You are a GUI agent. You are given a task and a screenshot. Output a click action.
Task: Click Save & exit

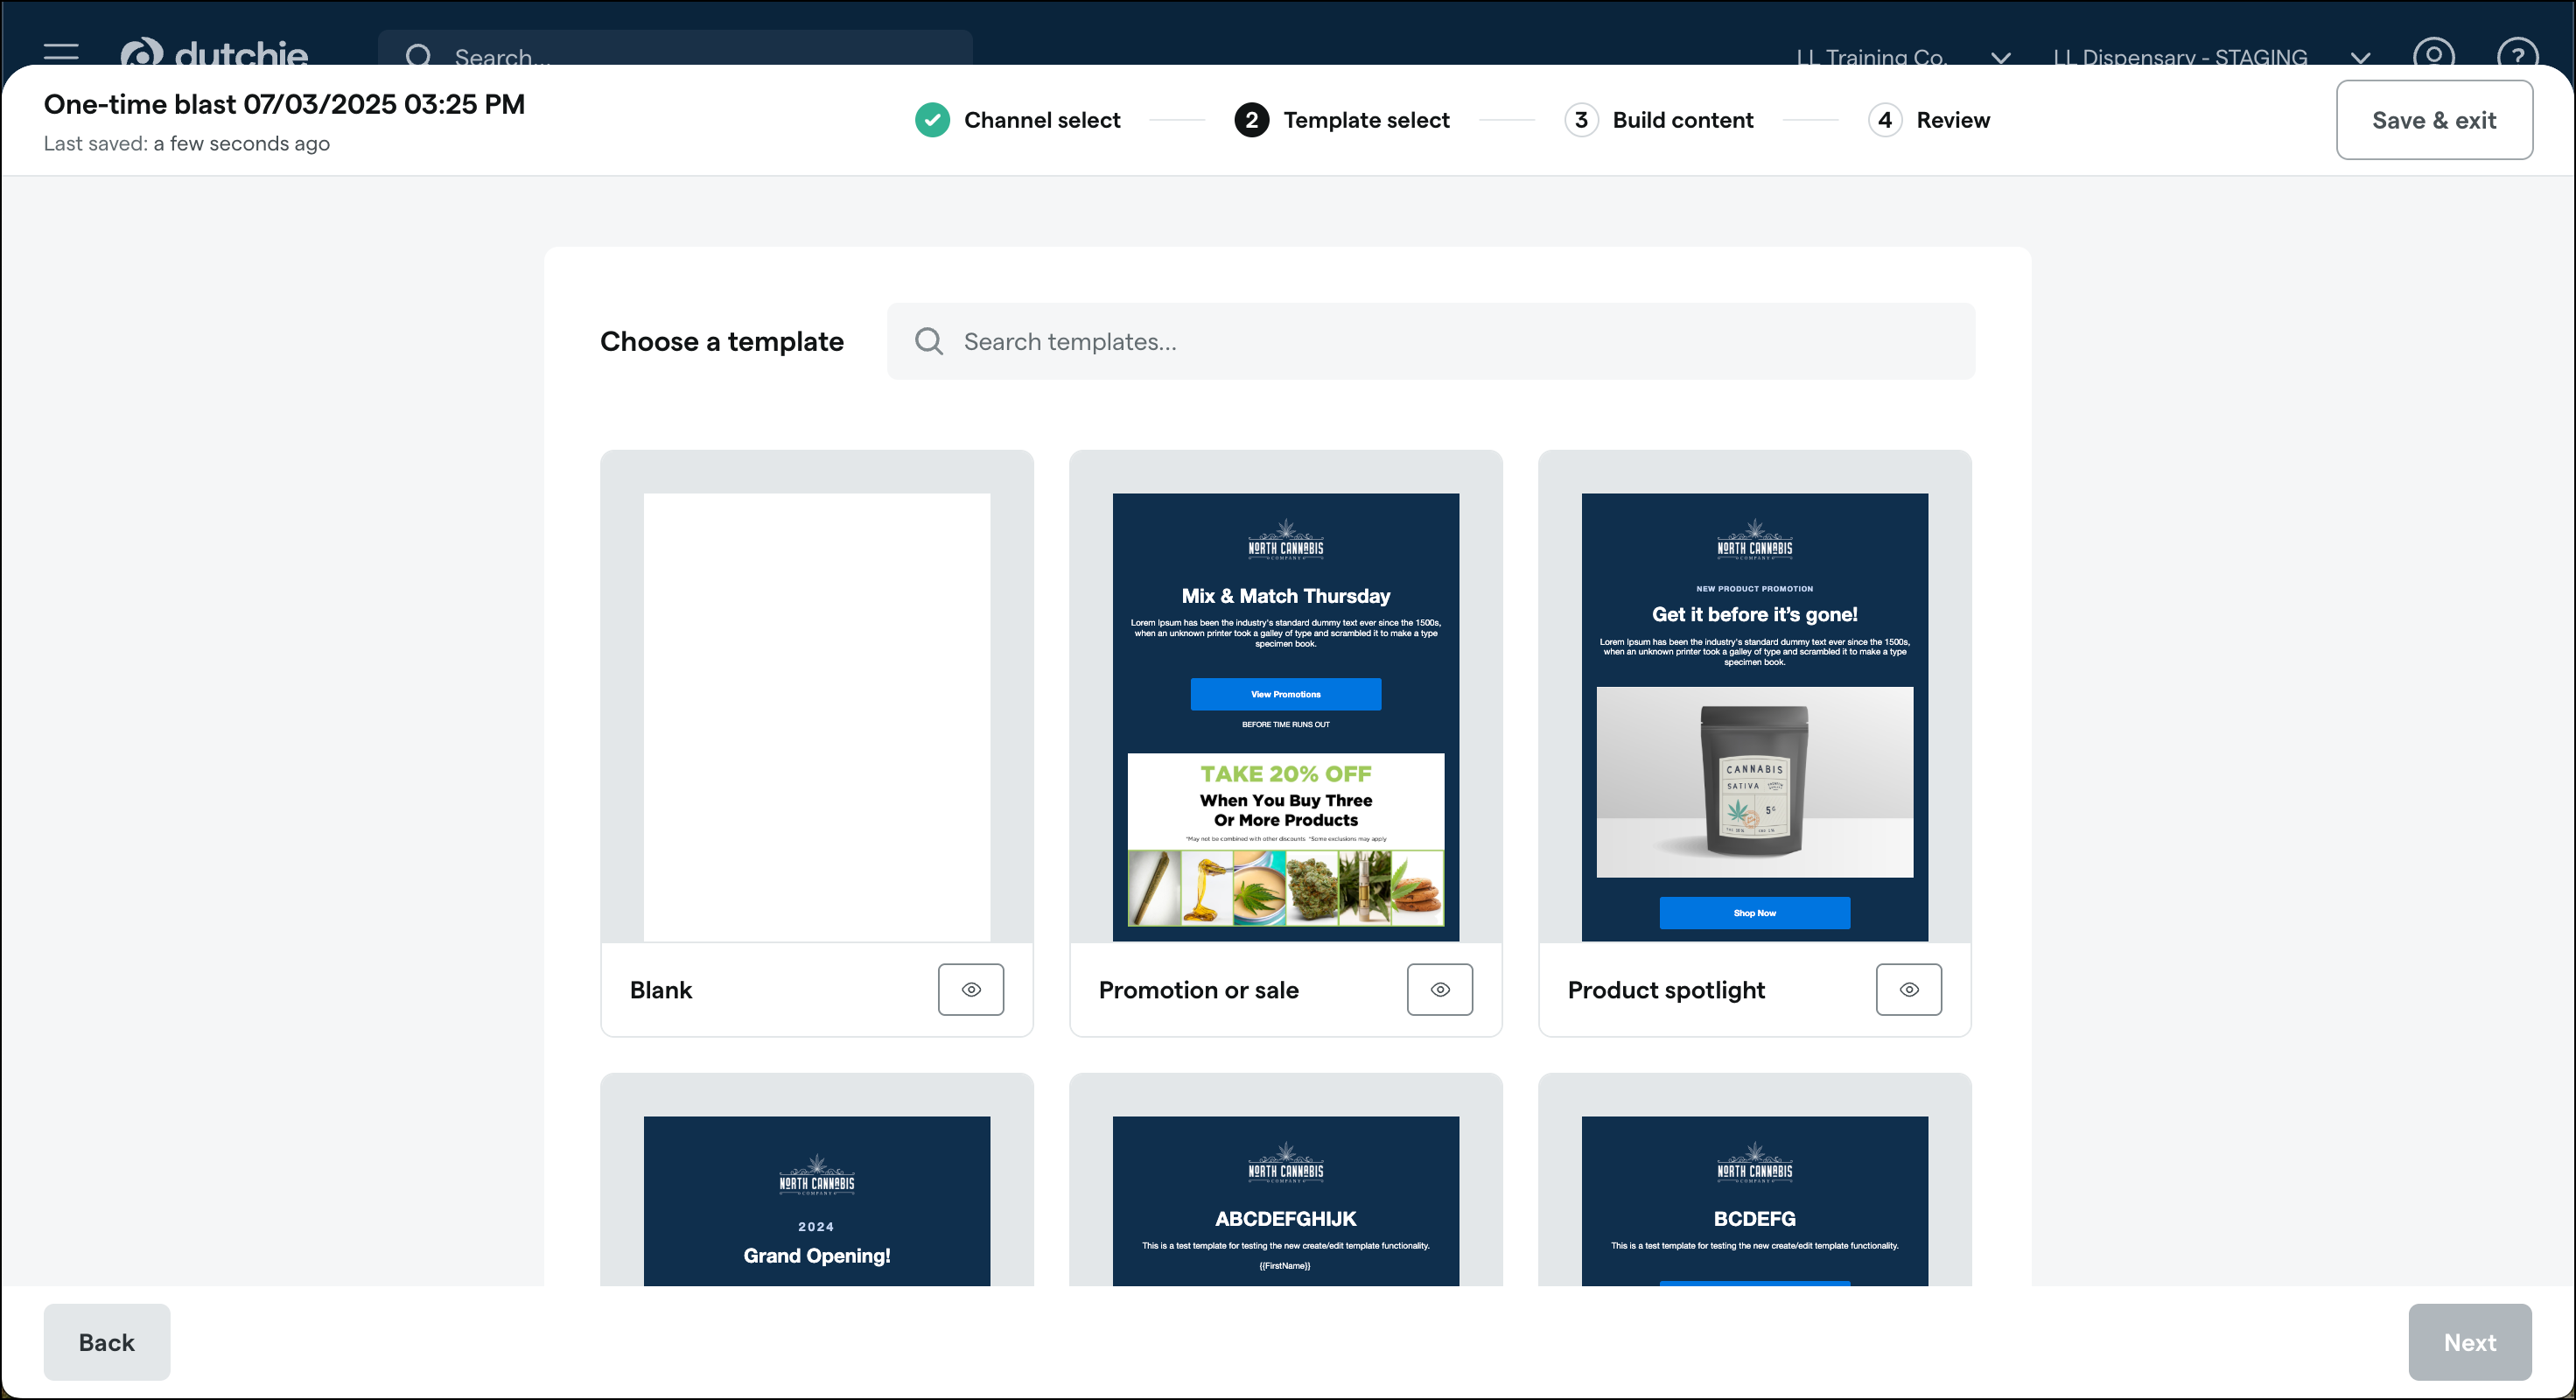(2434, 120)
